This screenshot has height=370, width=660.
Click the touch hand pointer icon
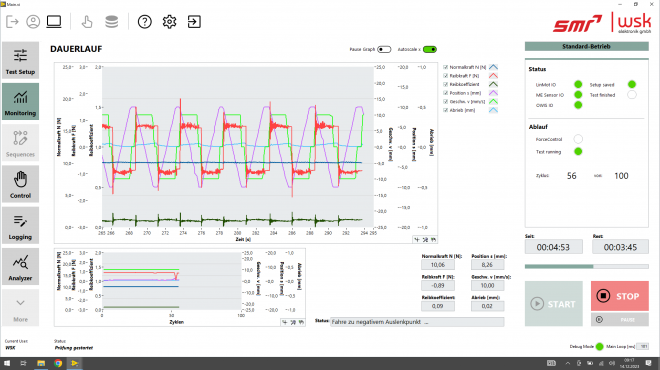(87, 21)
